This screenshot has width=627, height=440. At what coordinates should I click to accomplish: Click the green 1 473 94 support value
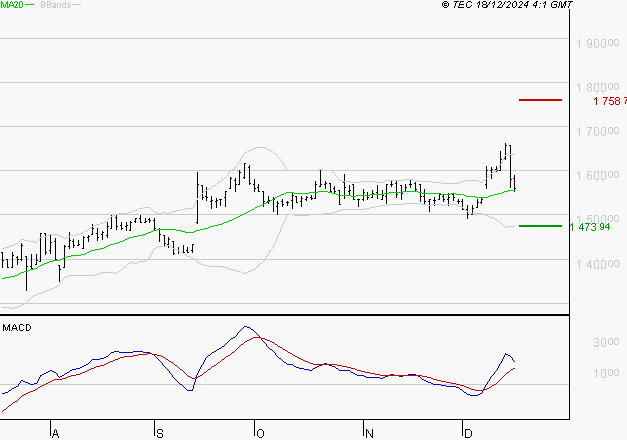pos(590,227)
